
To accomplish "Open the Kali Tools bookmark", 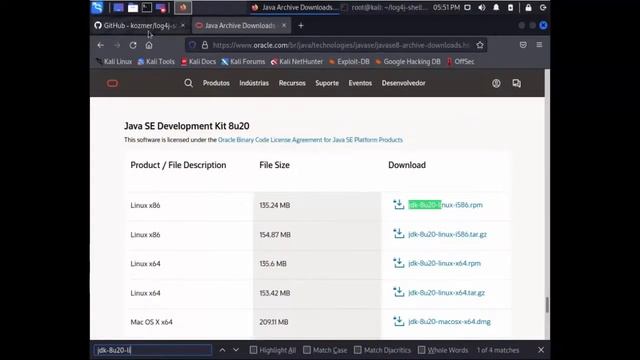I will [156, 62].
